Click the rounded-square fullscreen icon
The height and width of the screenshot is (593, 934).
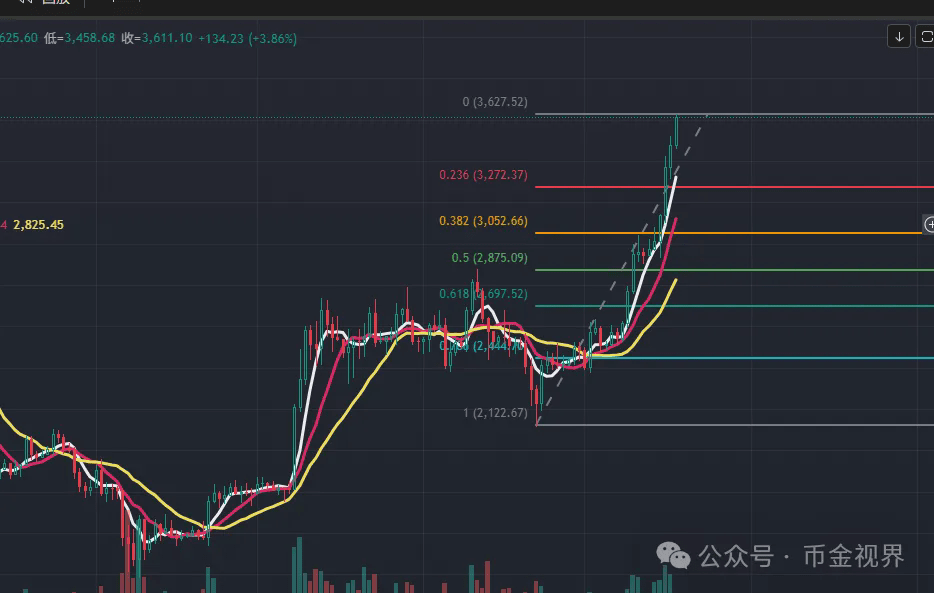[925, 37]
